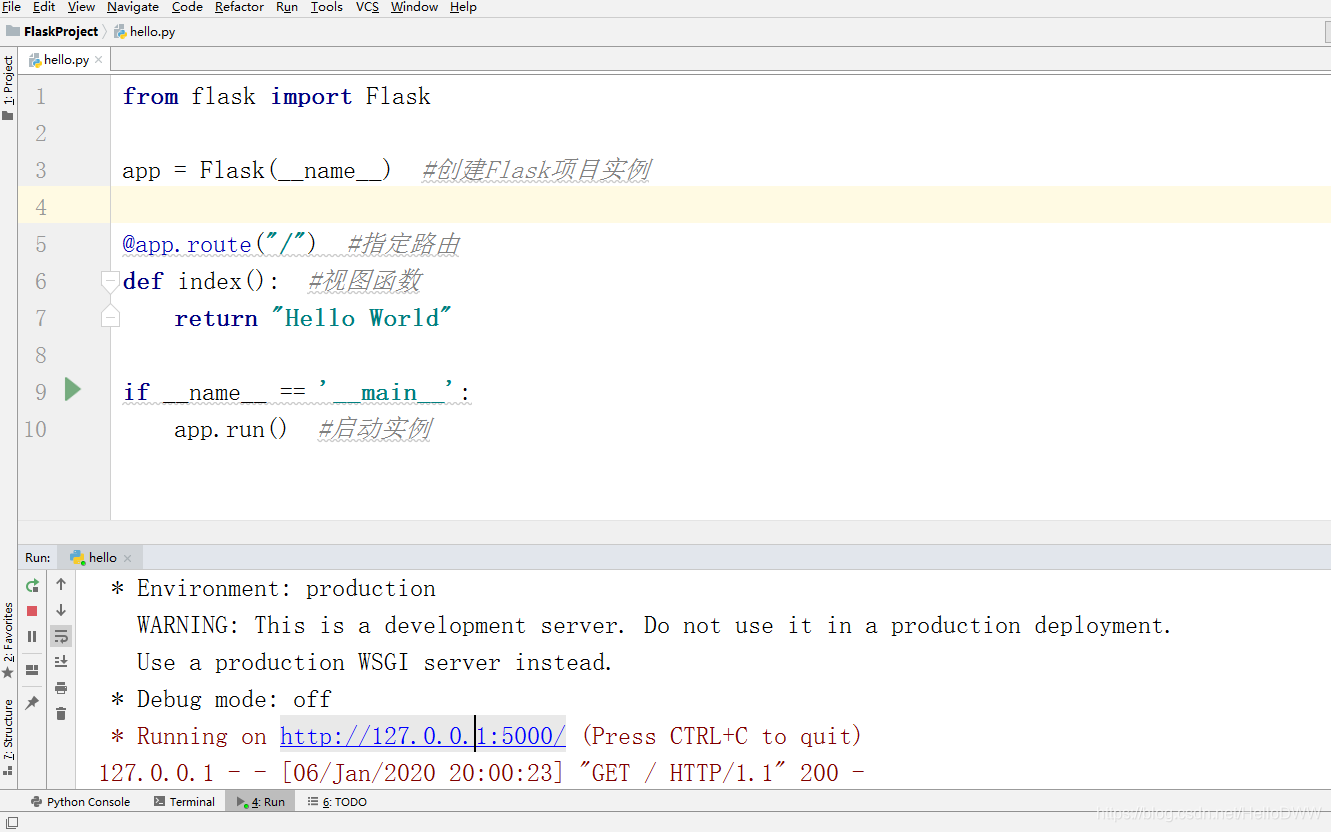Open the http://127.0.0.1:5000/ link
The width and height of the screenshot is (1331, 832).
coord(423,736)
